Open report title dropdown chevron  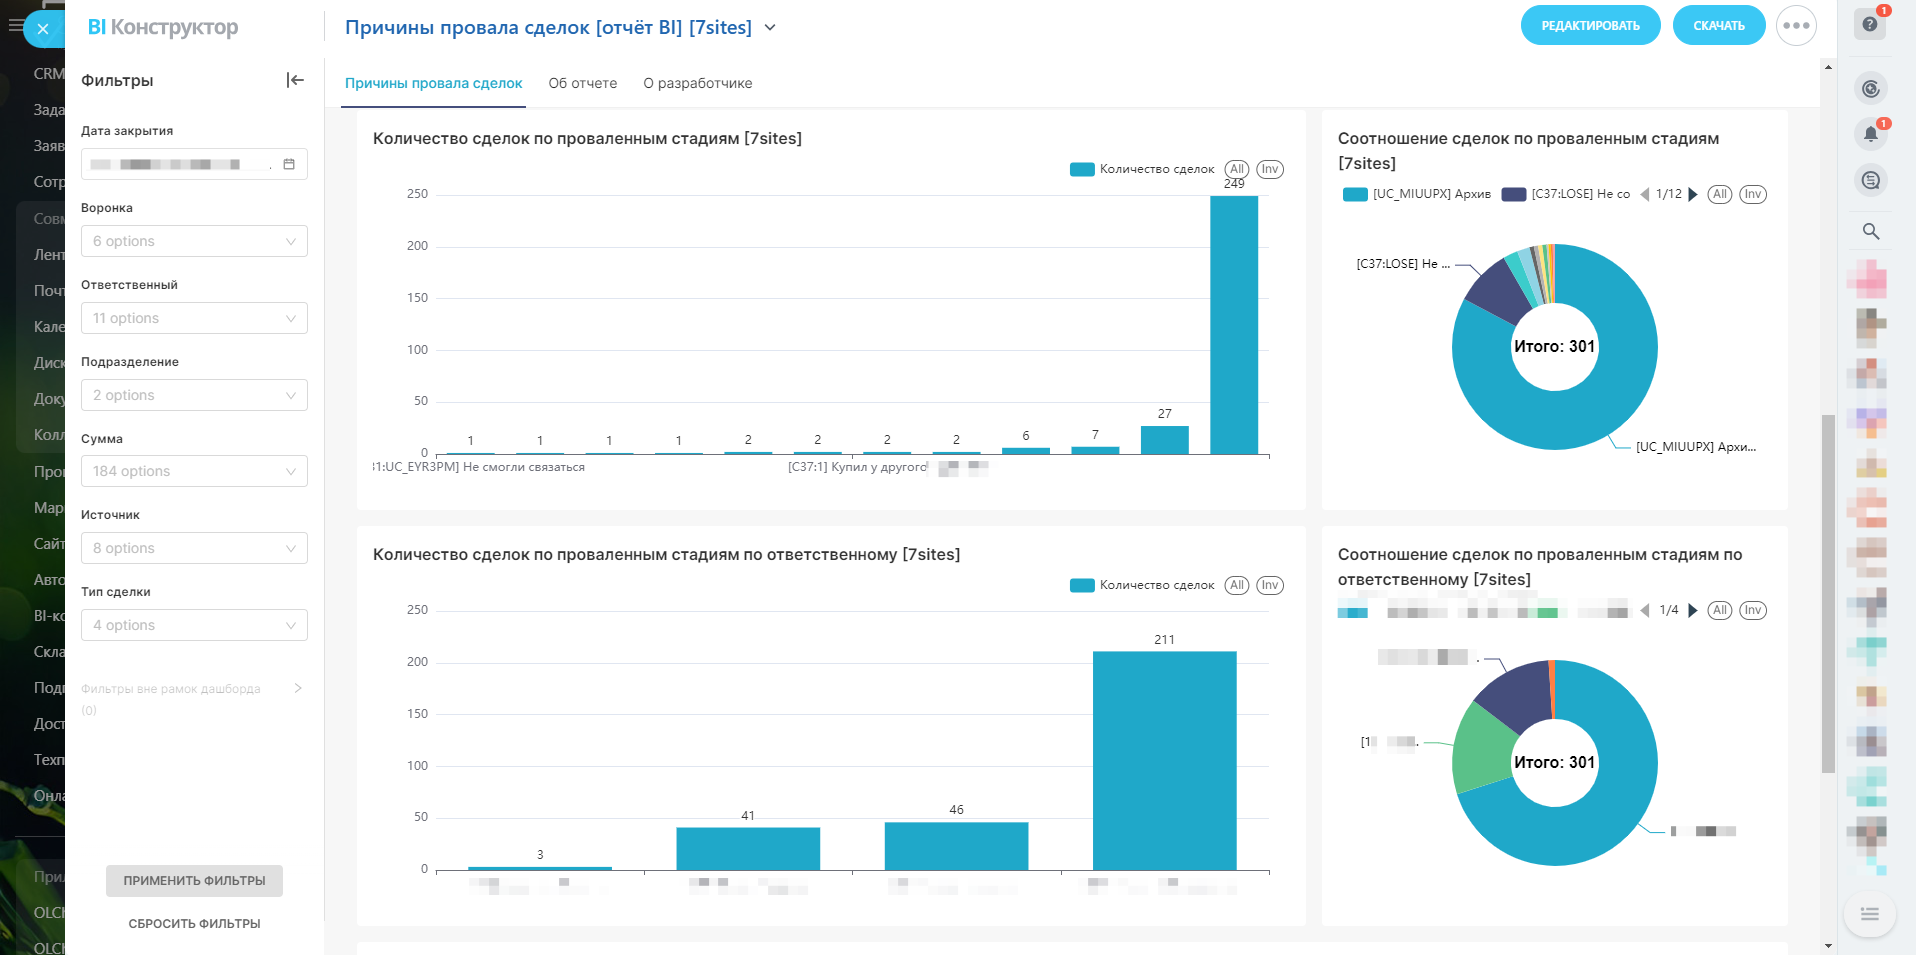click(770, 28)
